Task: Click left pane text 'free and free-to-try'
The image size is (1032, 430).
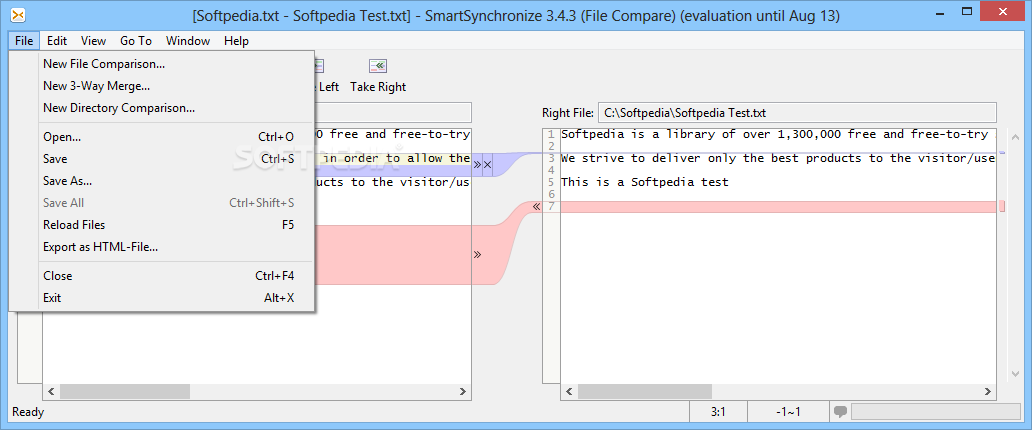Action: (400, 134)
